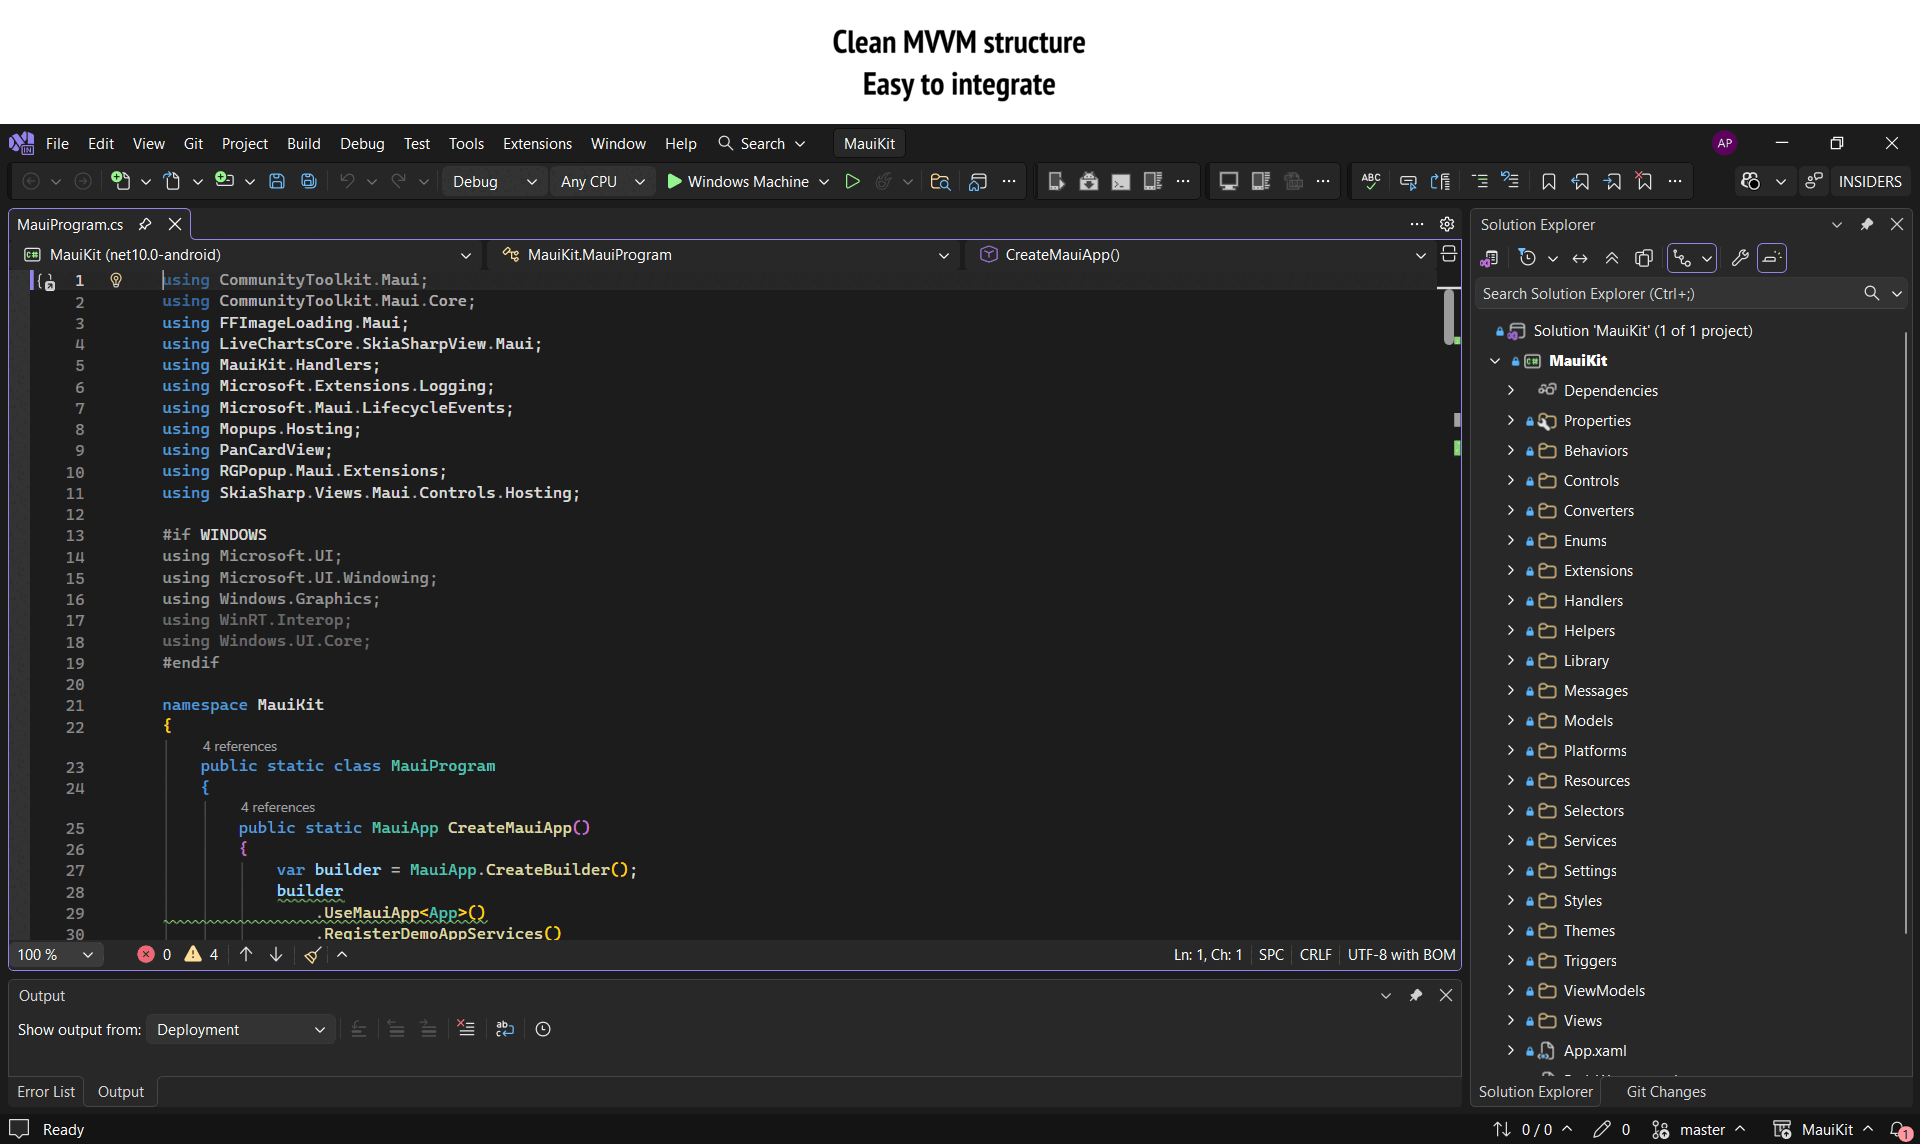Open the editor zoom level control
Viewport: 1920px width, 1144px height.
tap(55, 954)
